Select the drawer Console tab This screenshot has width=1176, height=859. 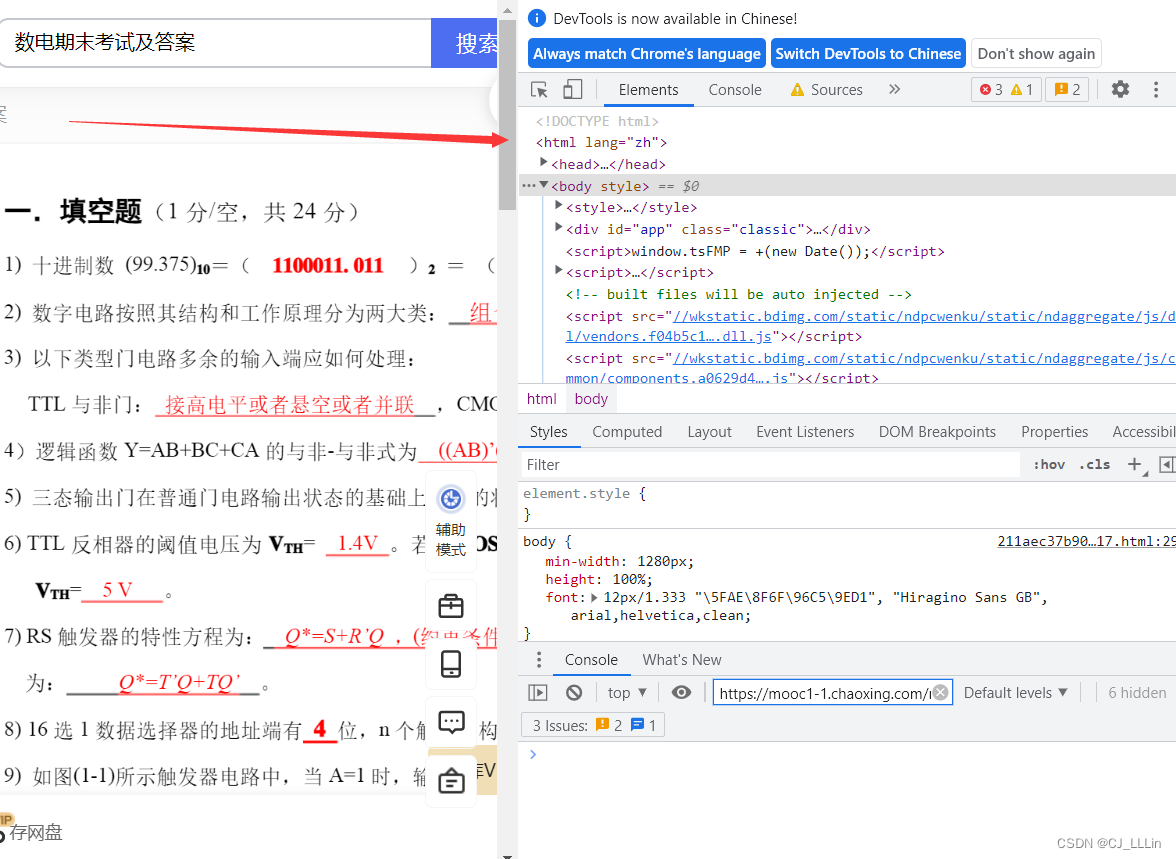pos(591,659)
